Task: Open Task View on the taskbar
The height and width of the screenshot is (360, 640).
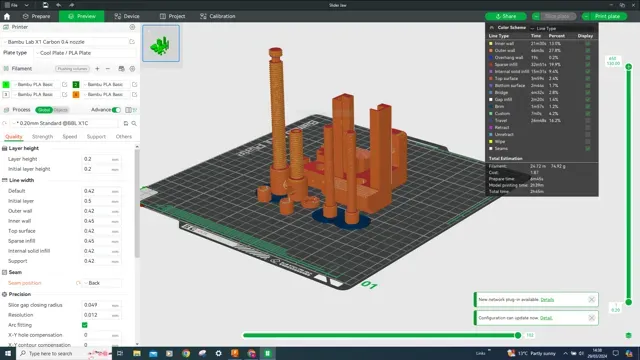Action: [x=120, y=353]
